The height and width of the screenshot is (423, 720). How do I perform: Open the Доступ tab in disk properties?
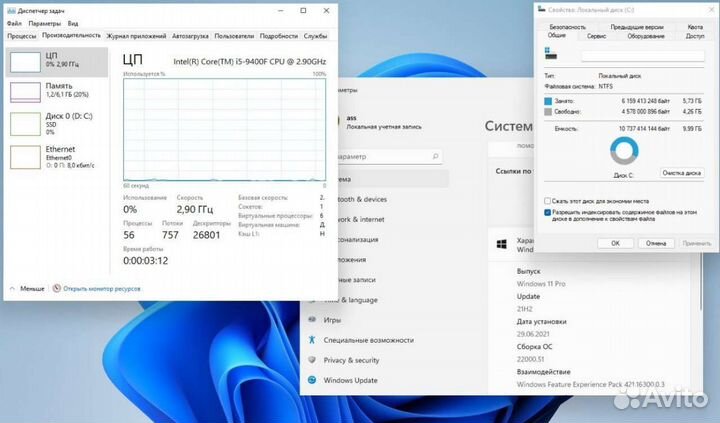(695, 36)
